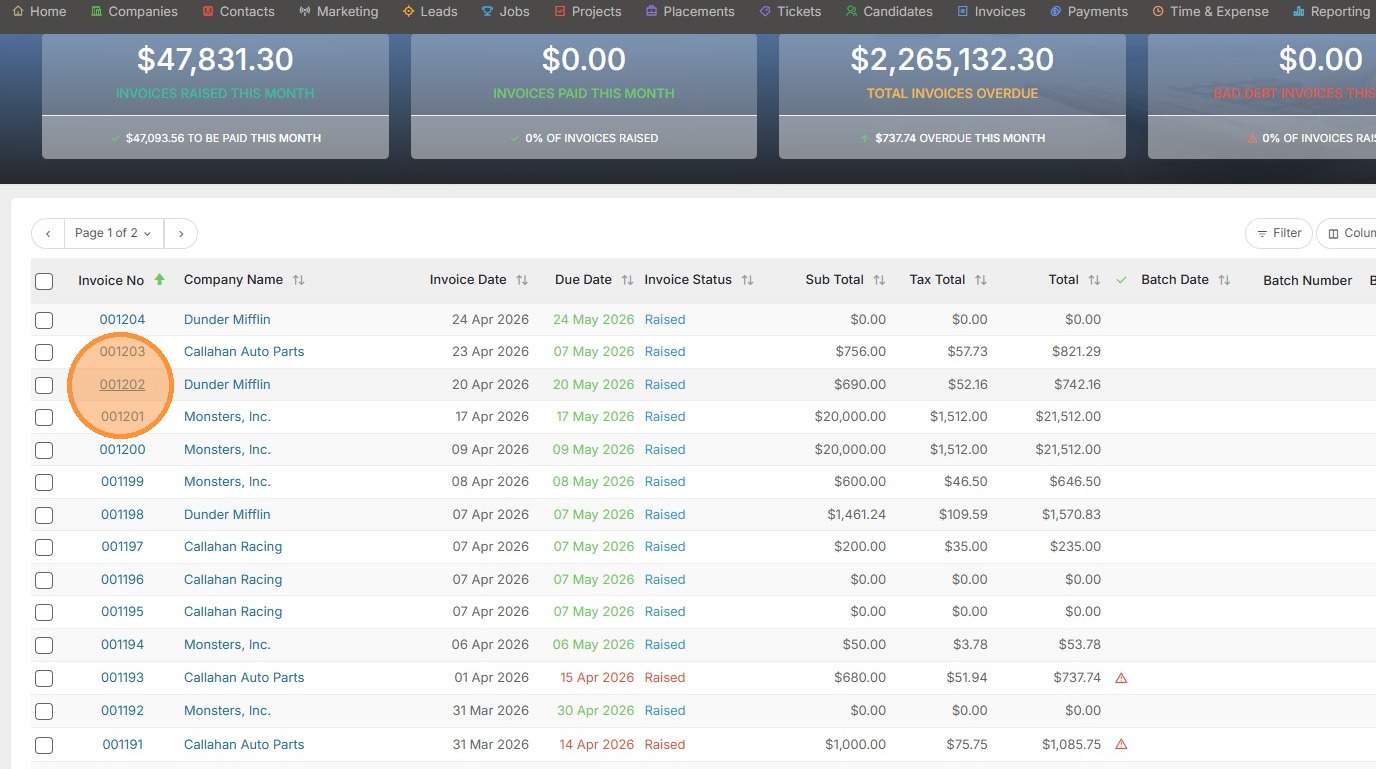
Task: Click the Raised status of invoice 001191
Action: (x=665, y=745)
